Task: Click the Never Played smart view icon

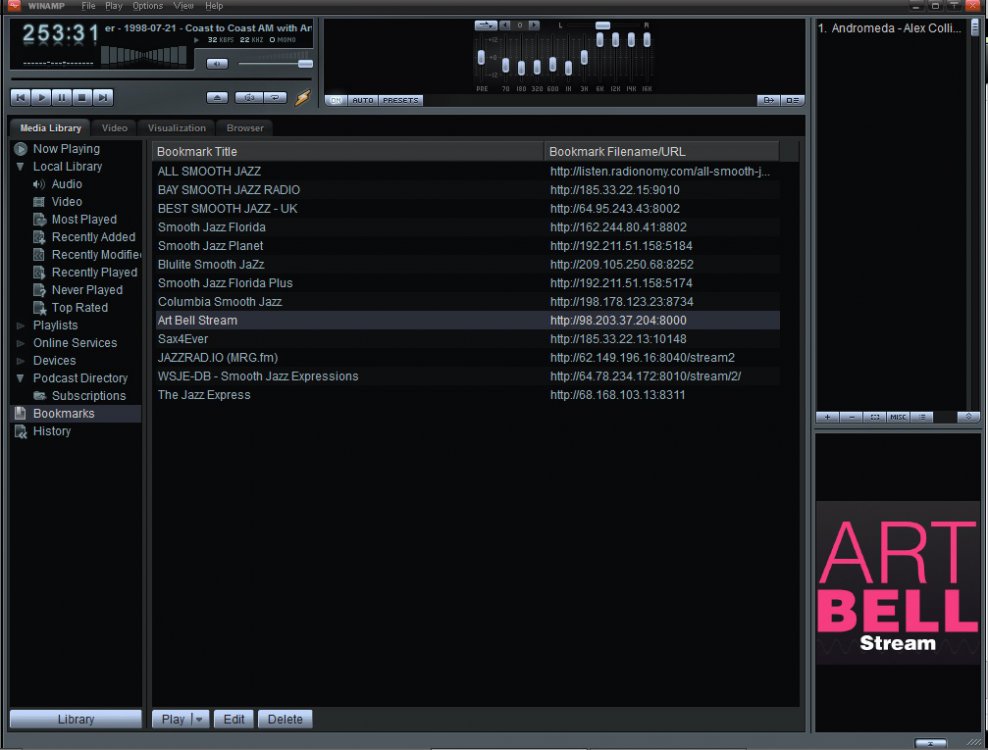Action: coord(39,290)
